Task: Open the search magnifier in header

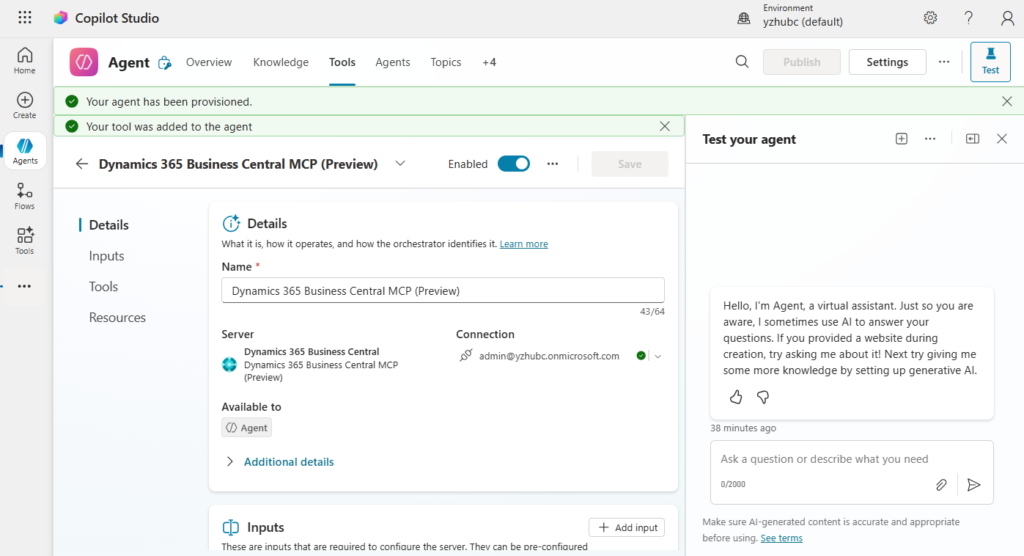Action: click(x=742, y=62)
